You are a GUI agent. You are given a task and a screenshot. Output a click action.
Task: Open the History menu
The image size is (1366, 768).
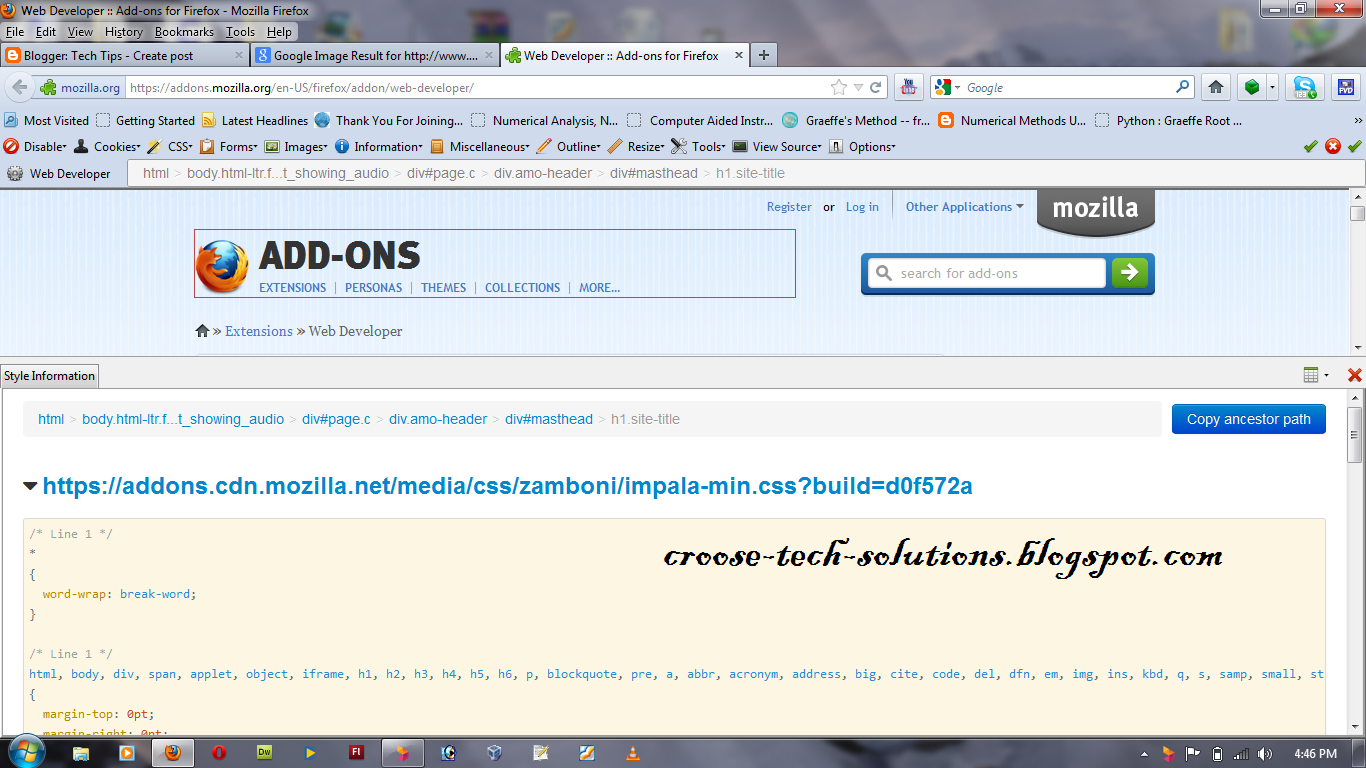124,32
